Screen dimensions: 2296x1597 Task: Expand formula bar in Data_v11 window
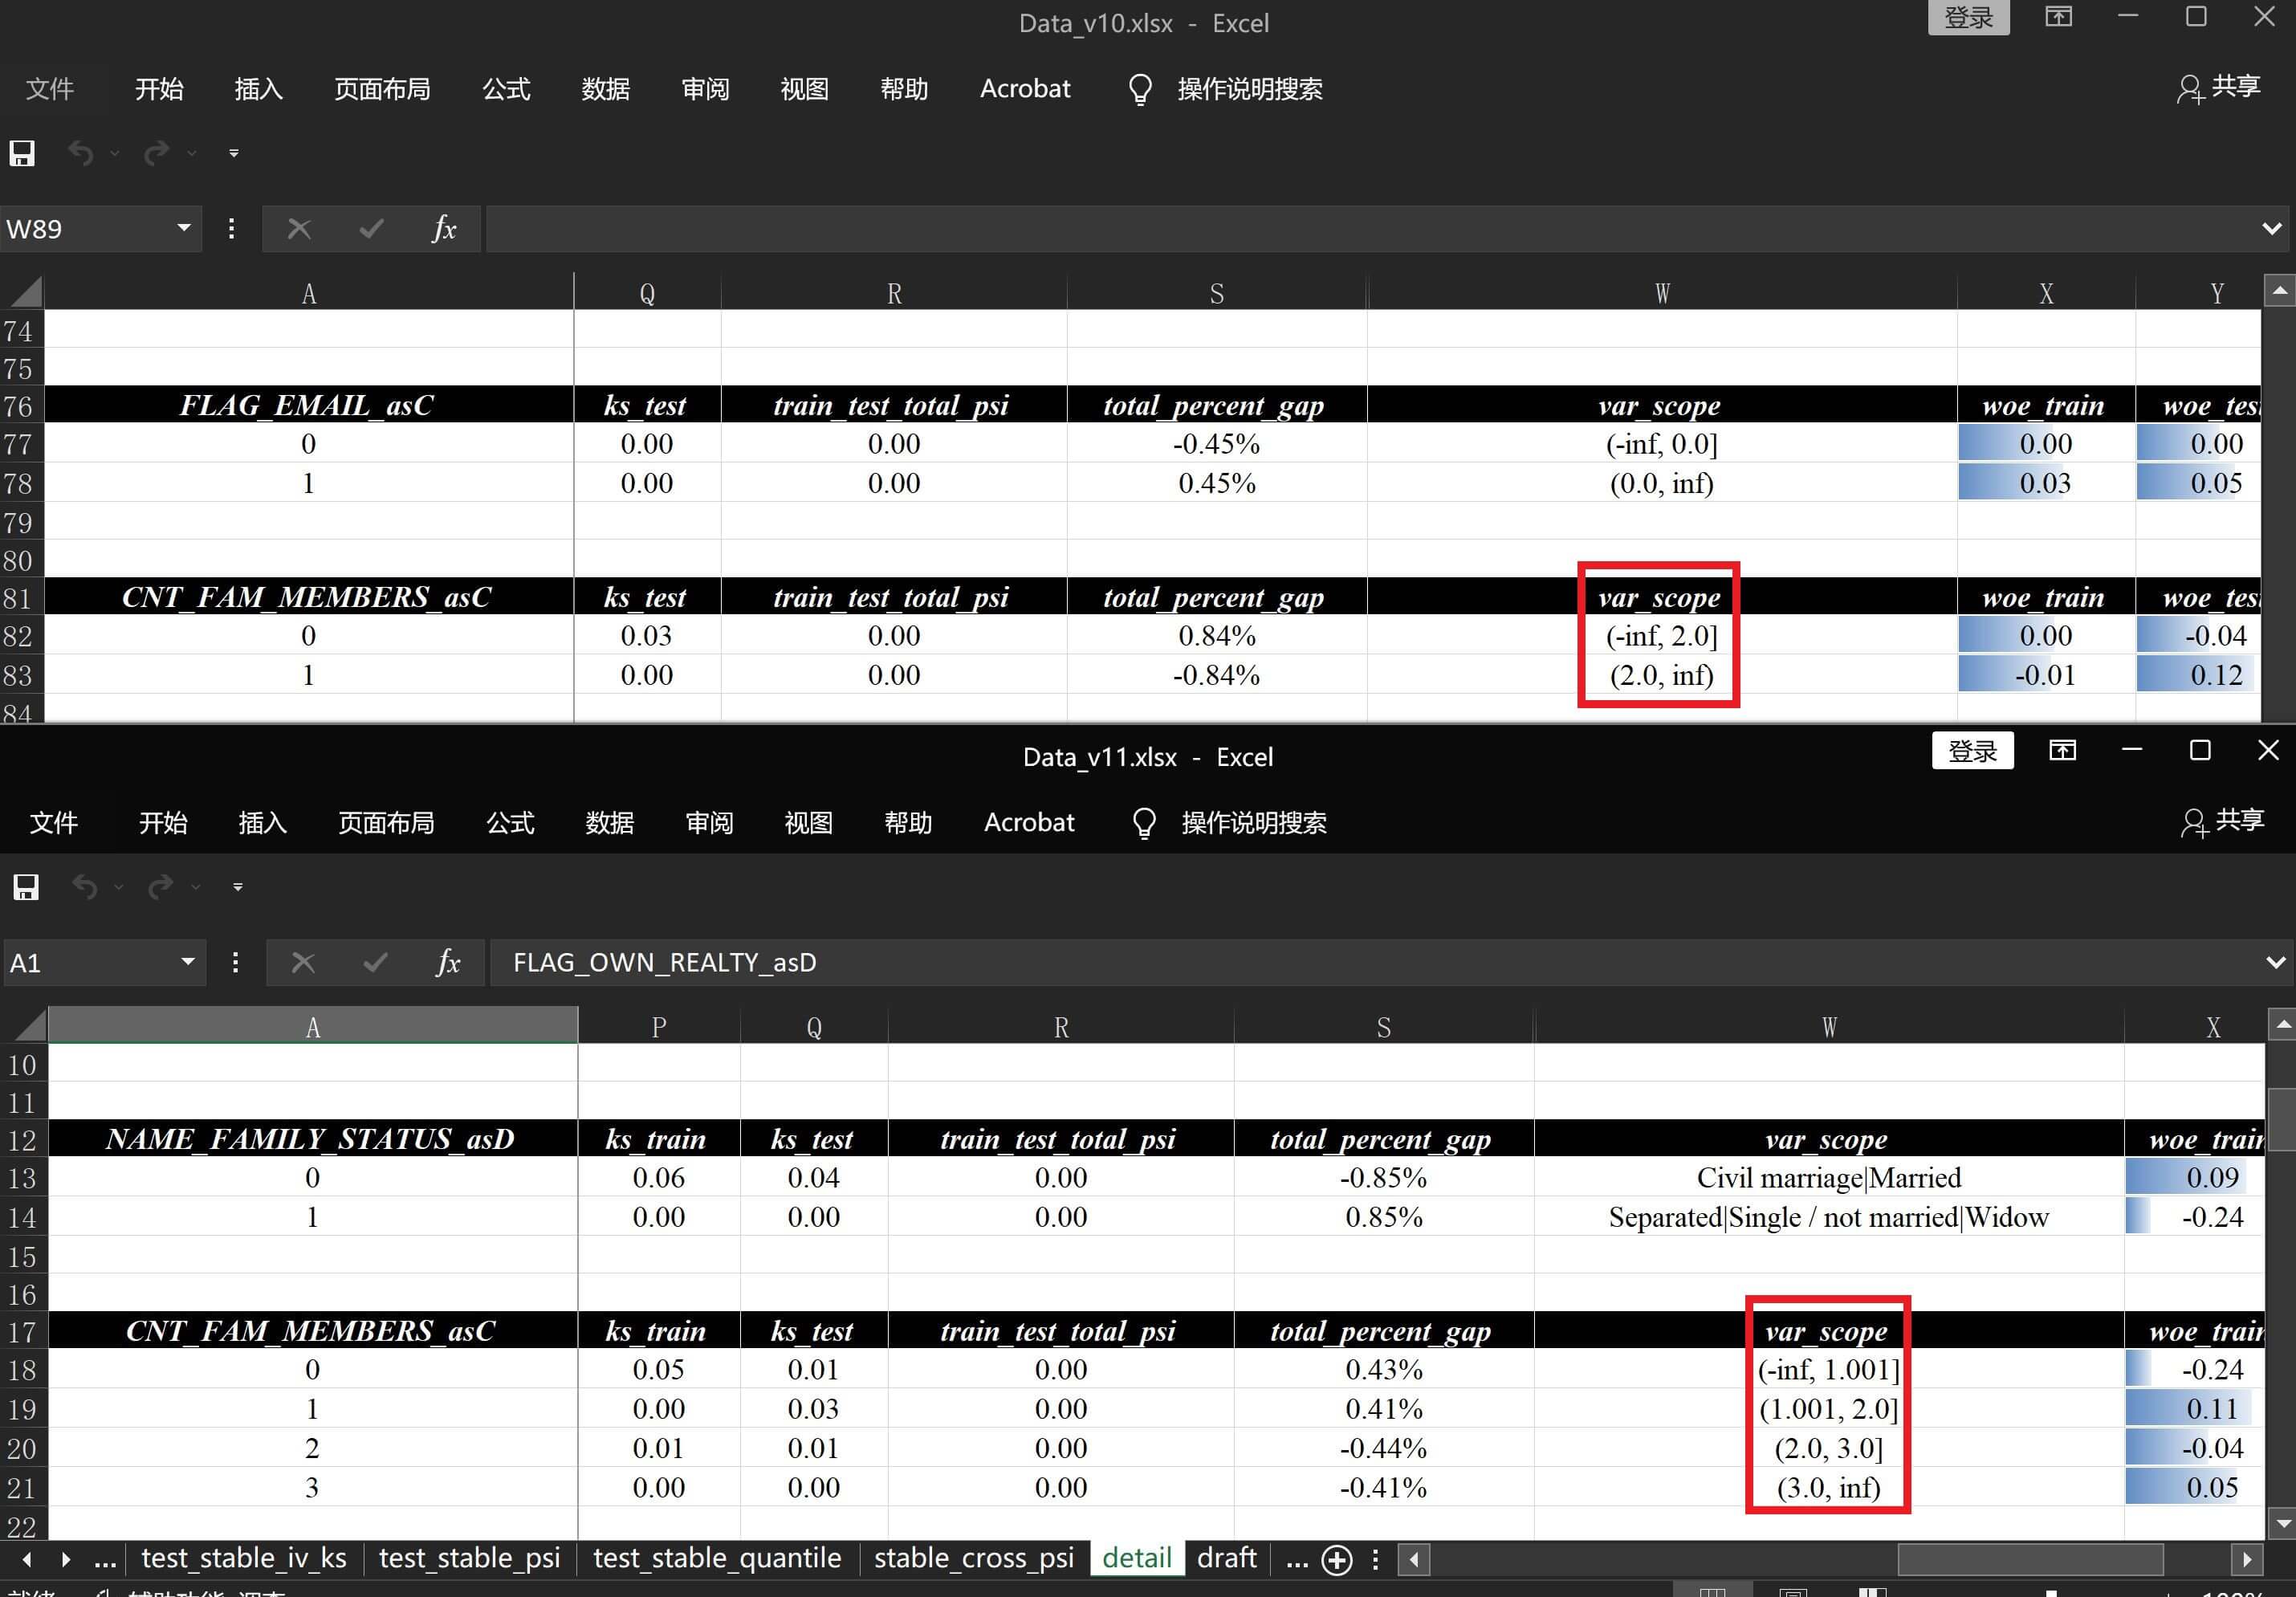click(2275, 962)
